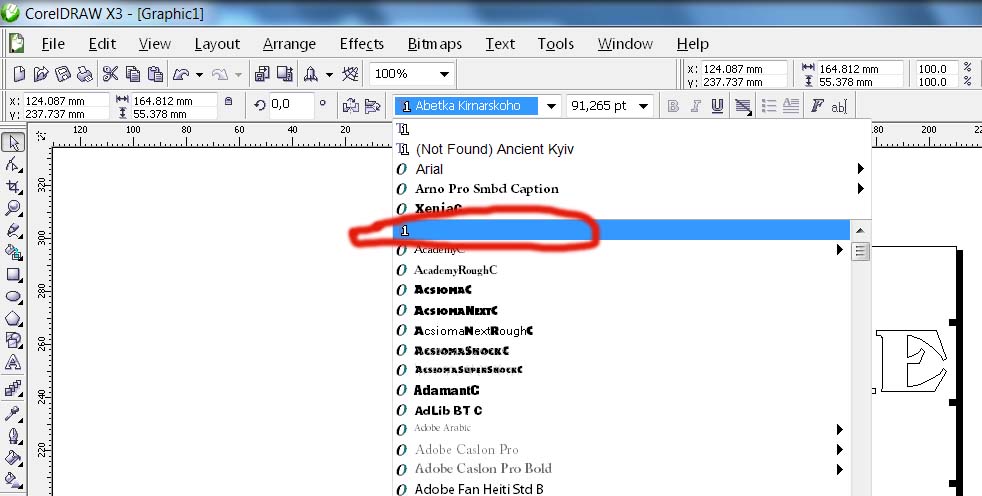The height and width of the screenshot is (496, 982).
Task: Toggle Italic formatting
Action: (695, 106)
